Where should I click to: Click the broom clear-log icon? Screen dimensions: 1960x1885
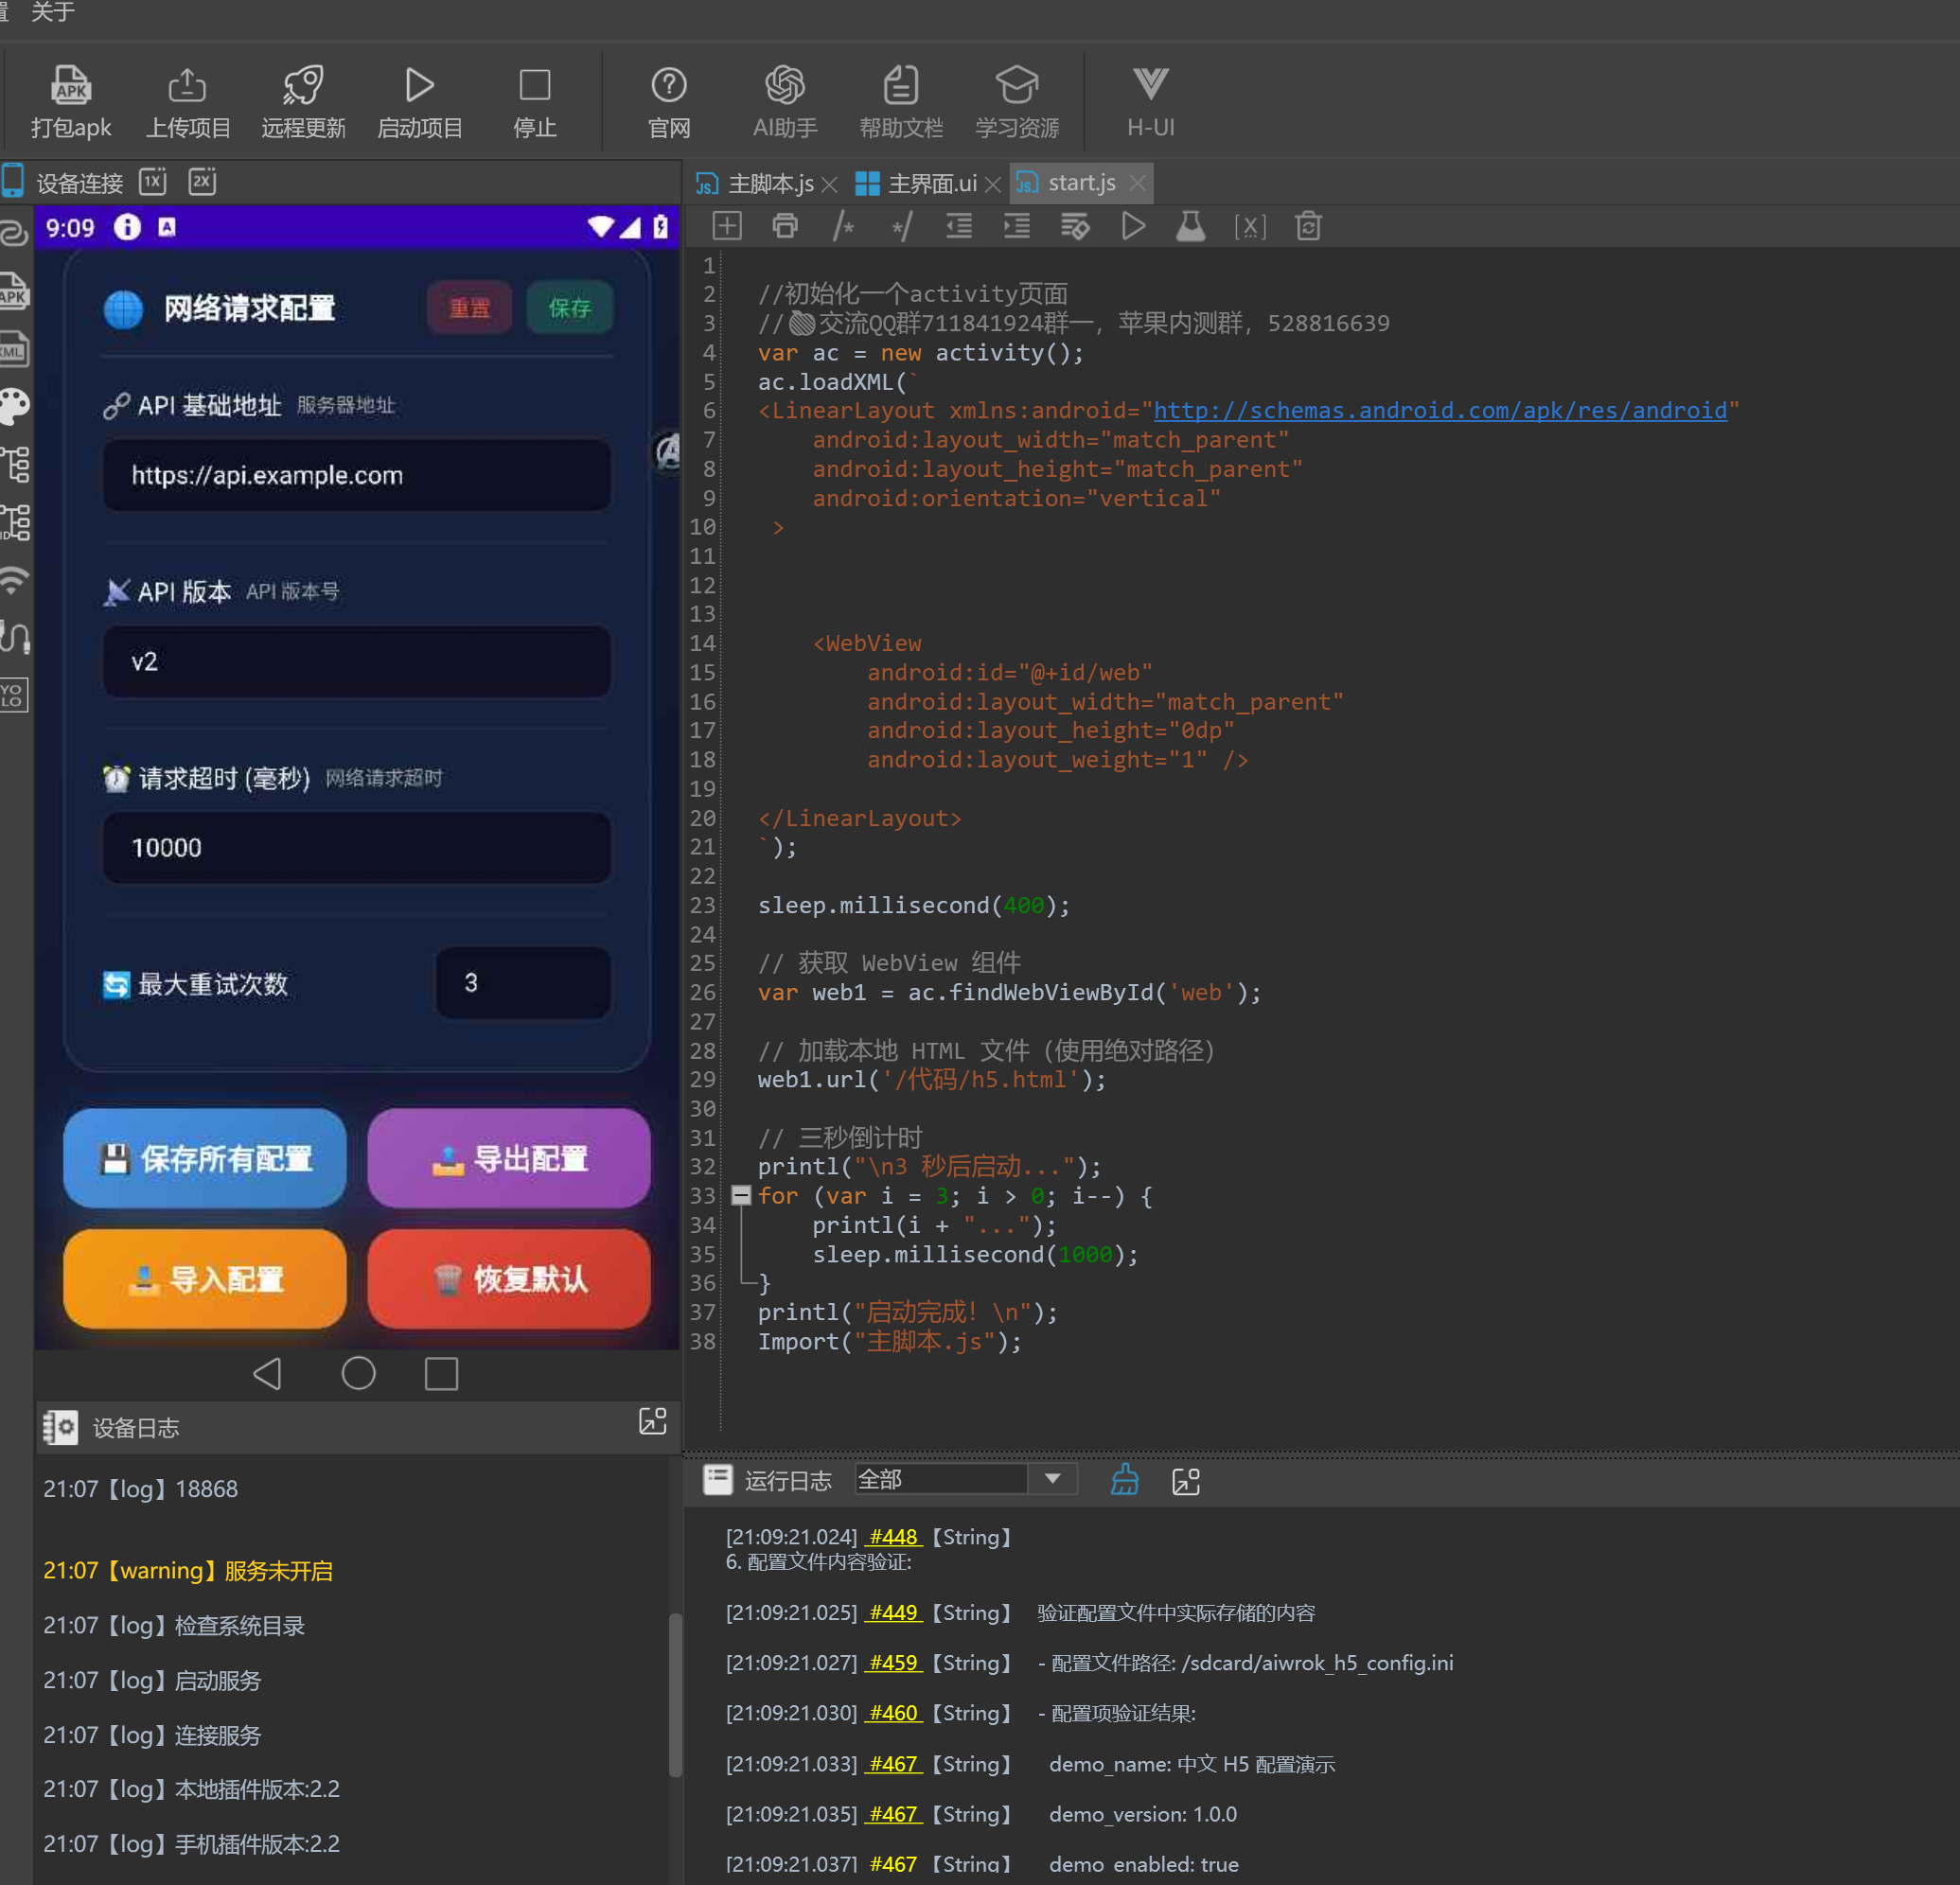(1124, 1480)
